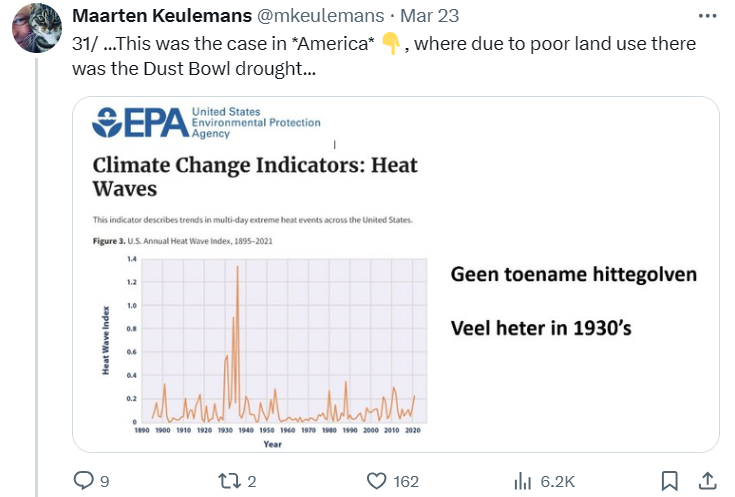Like the tweet with the heart icon
735x497 pixels.
(x=376, y=481)
